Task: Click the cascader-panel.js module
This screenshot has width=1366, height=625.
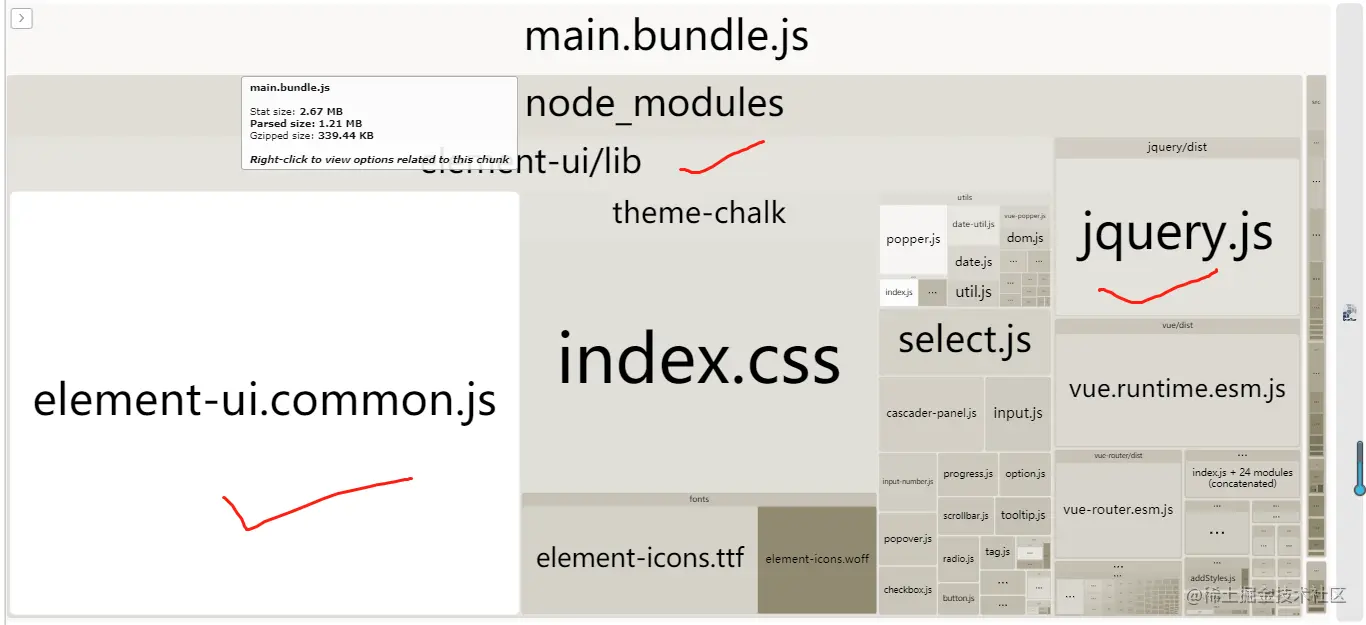Action: [931, 413]
